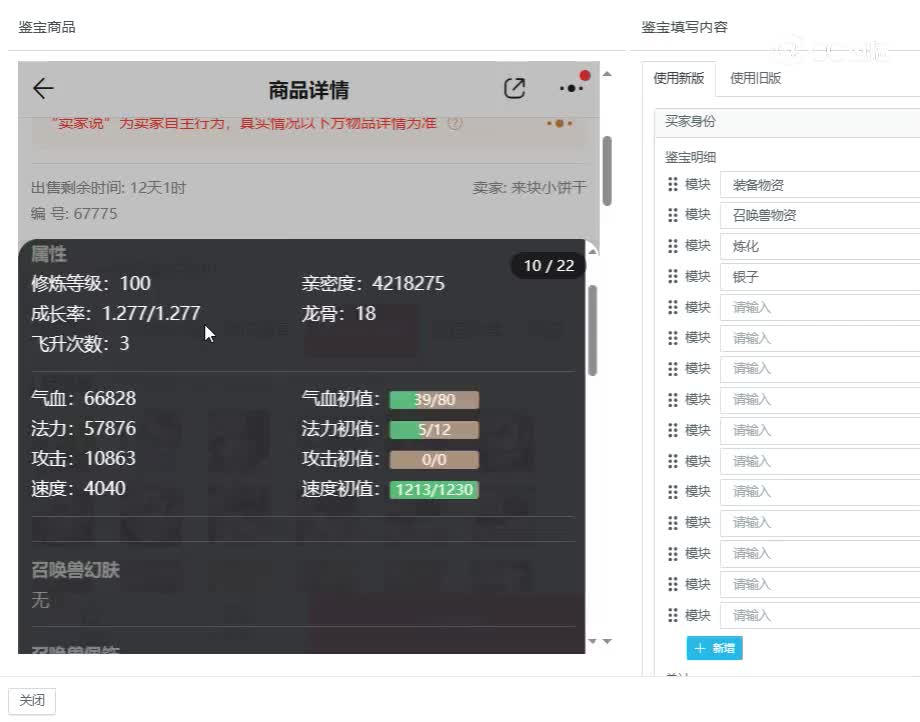The width and height of the screenshot is (920, 722).
Task: Click the plus icon on the 新增 button
Action: click(700, 648)
